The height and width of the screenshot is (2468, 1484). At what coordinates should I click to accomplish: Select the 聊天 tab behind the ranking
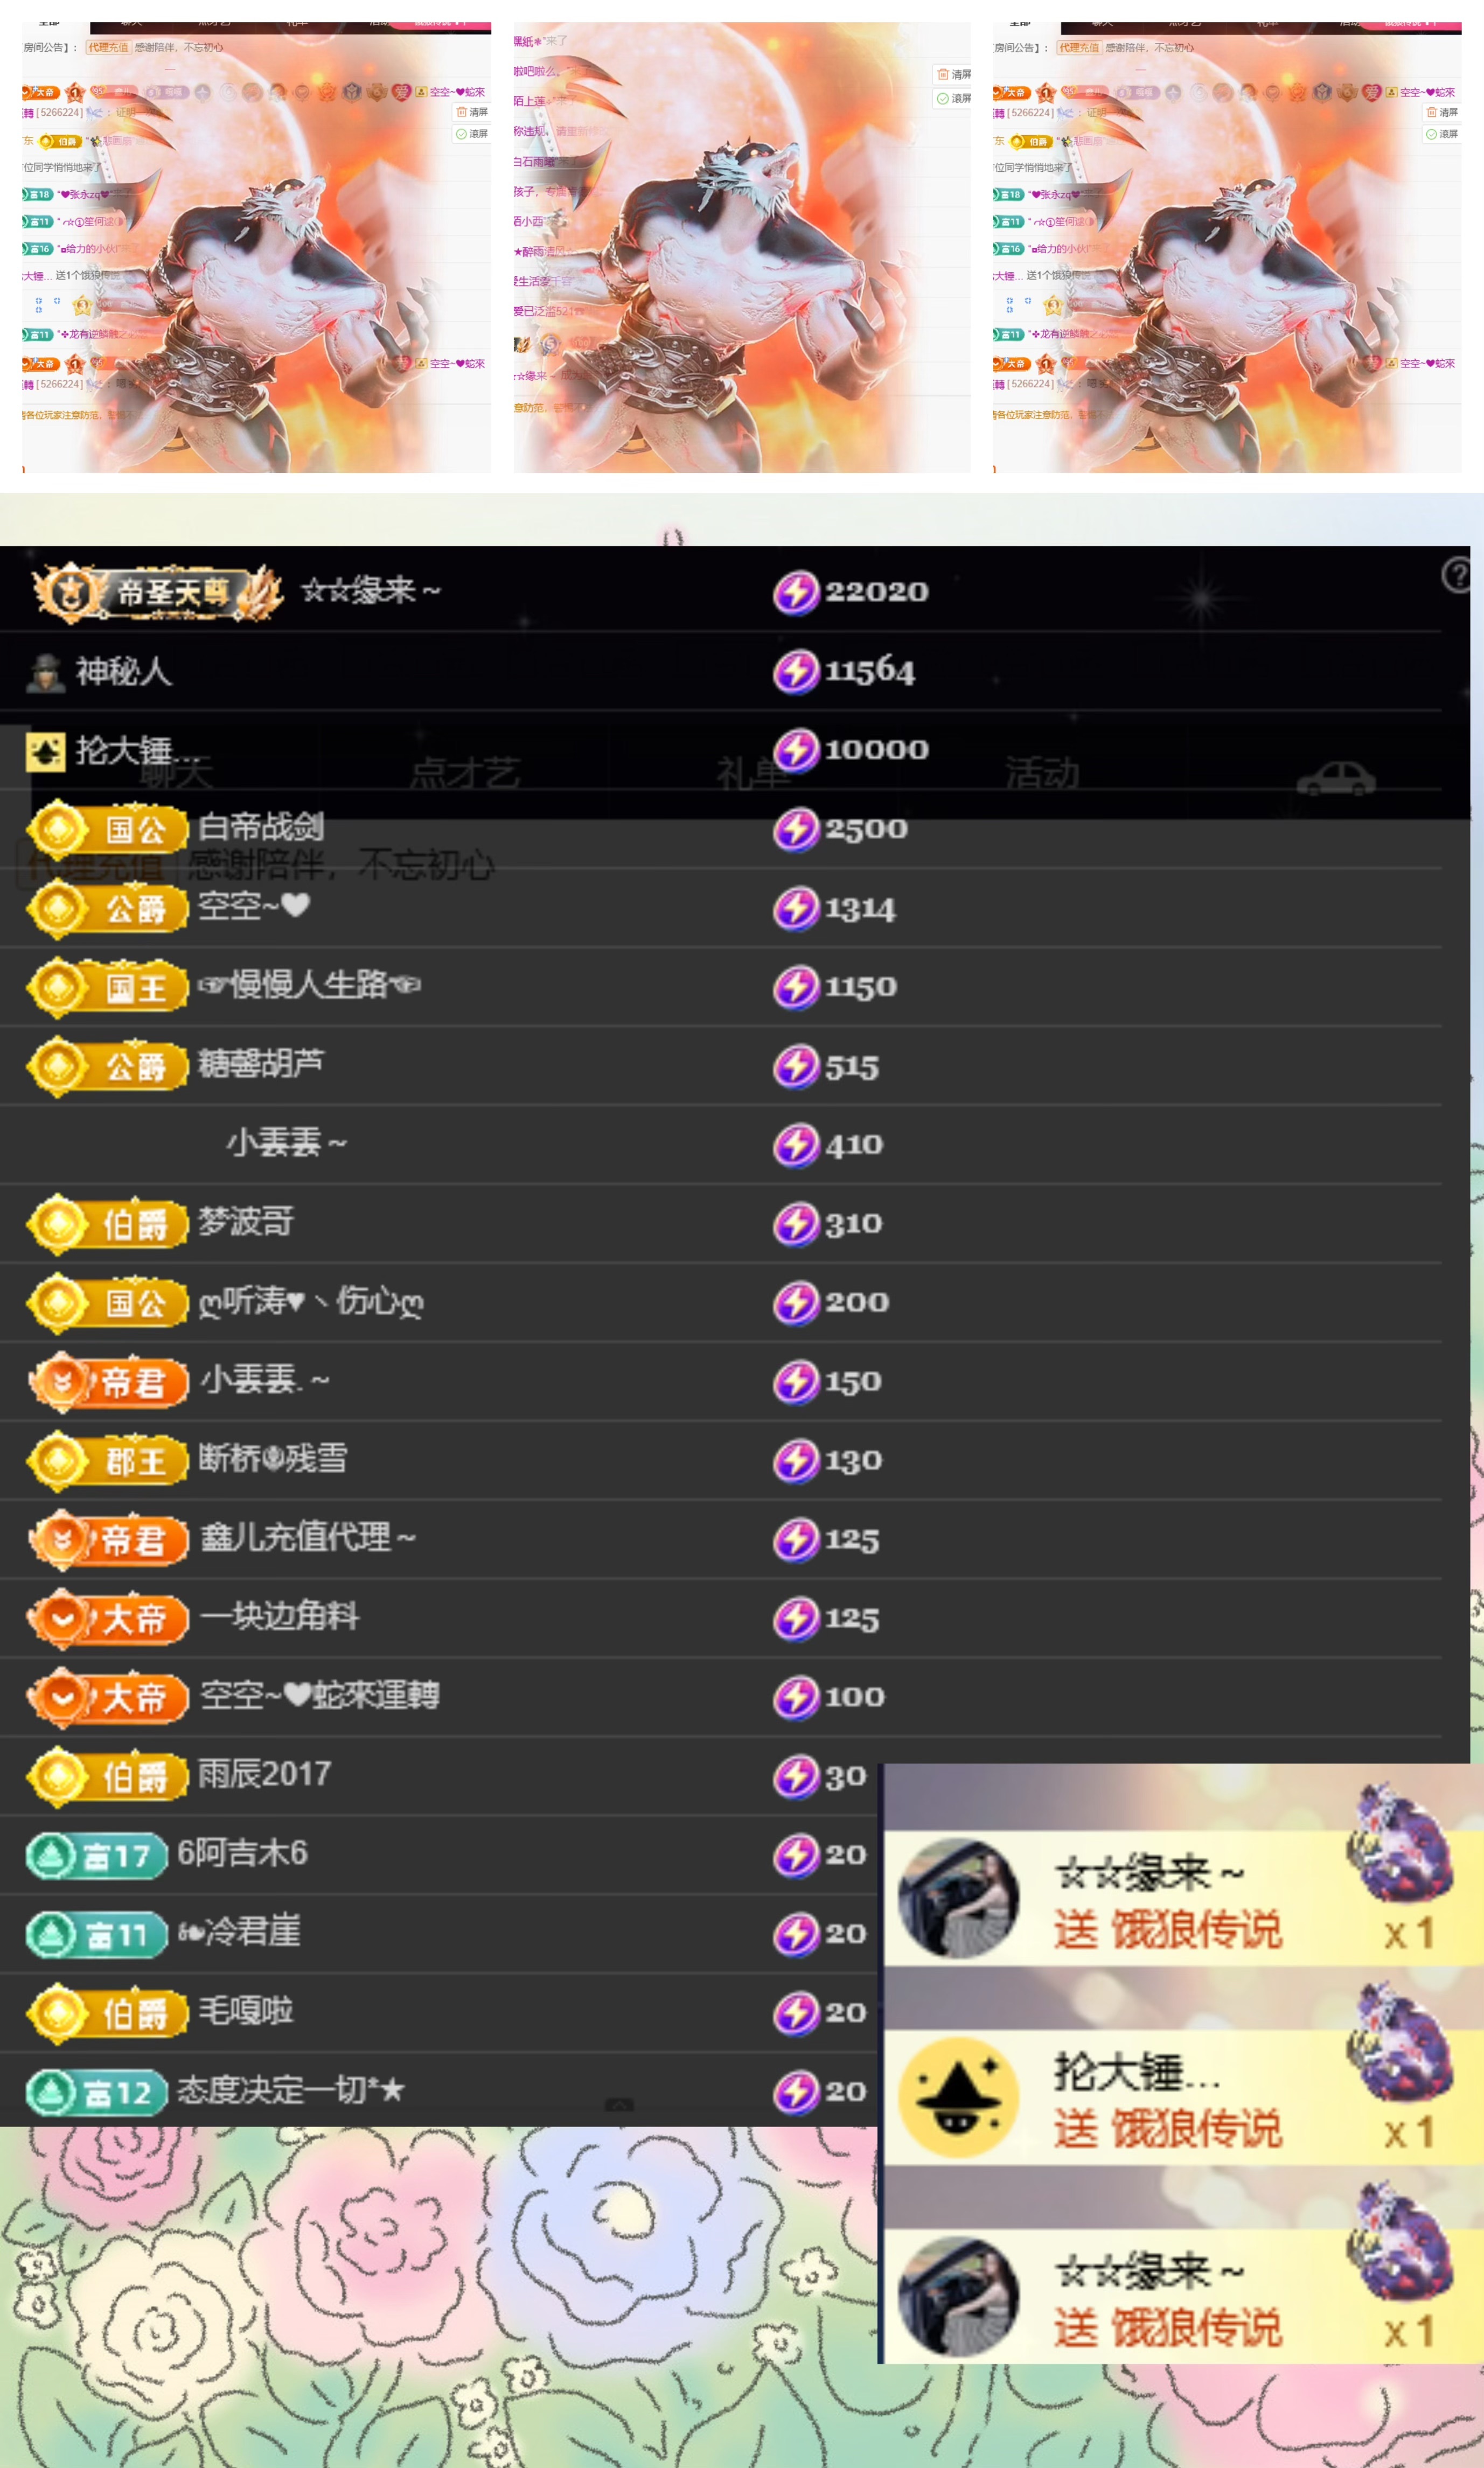(176, 773)
